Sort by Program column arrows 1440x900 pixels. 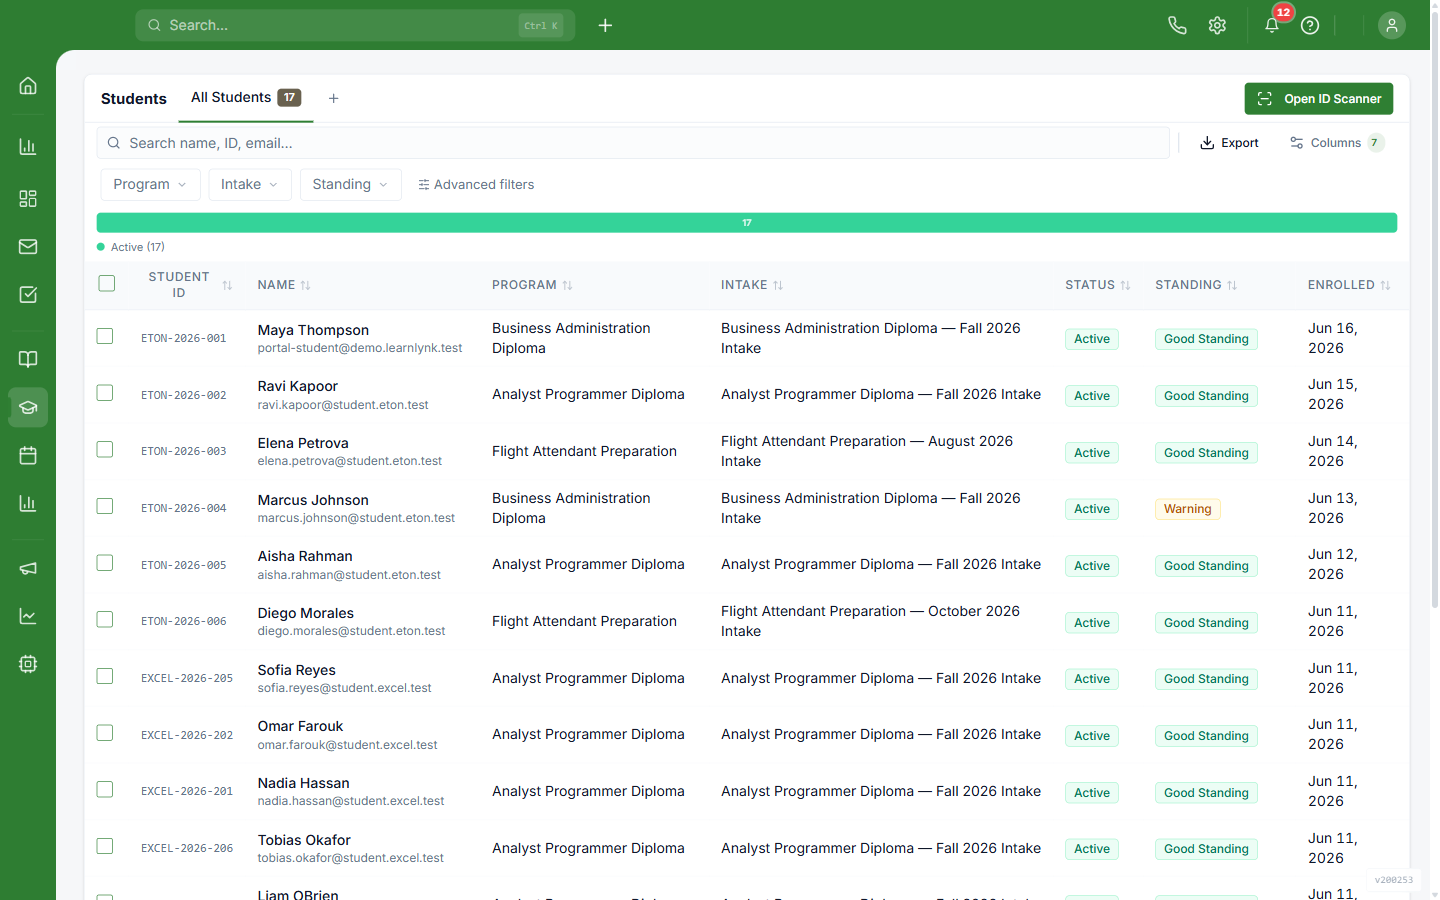coord(567,285)
